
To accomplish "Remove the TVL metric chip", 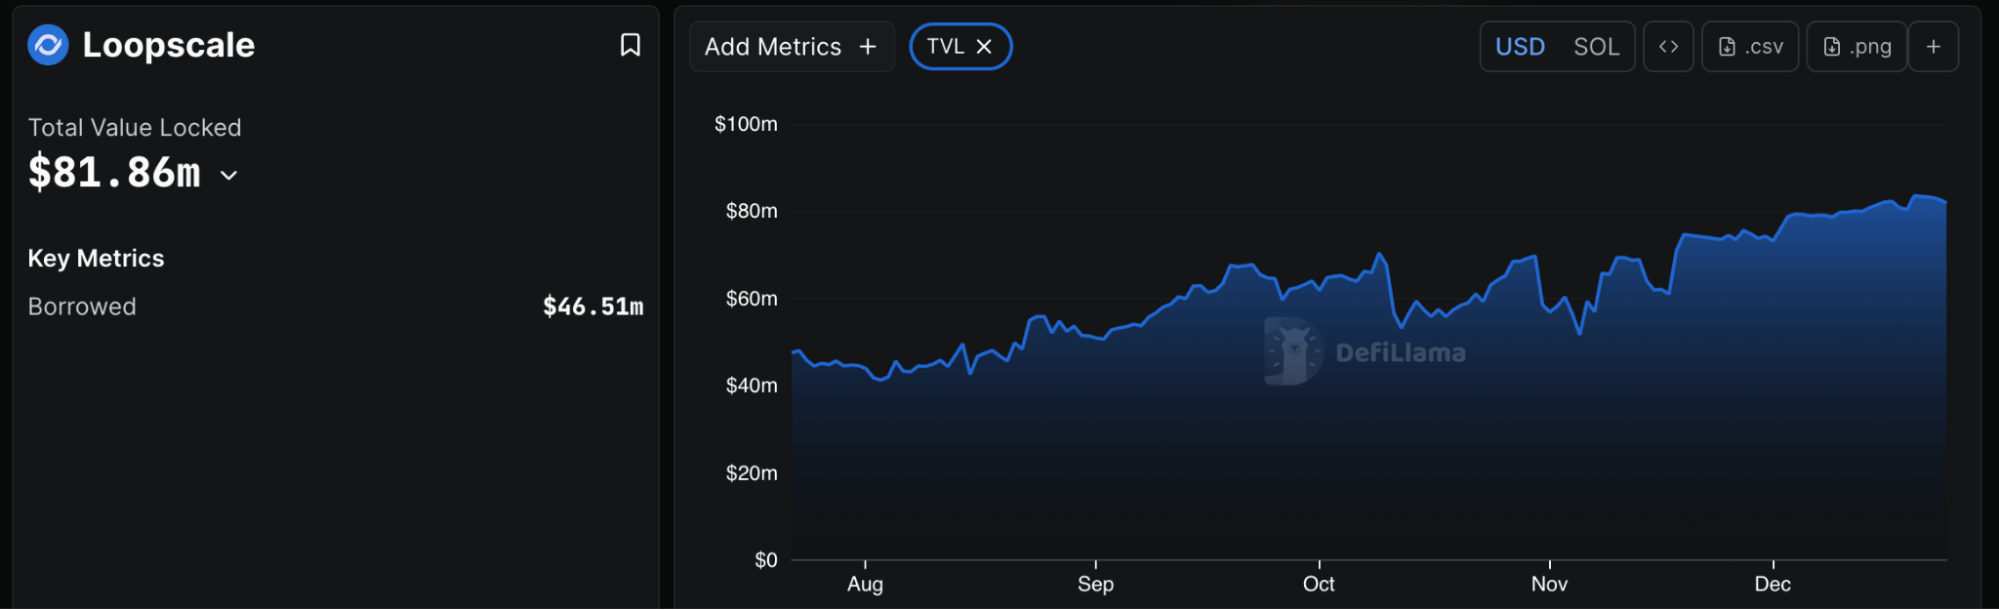I will tap(984, 47).
